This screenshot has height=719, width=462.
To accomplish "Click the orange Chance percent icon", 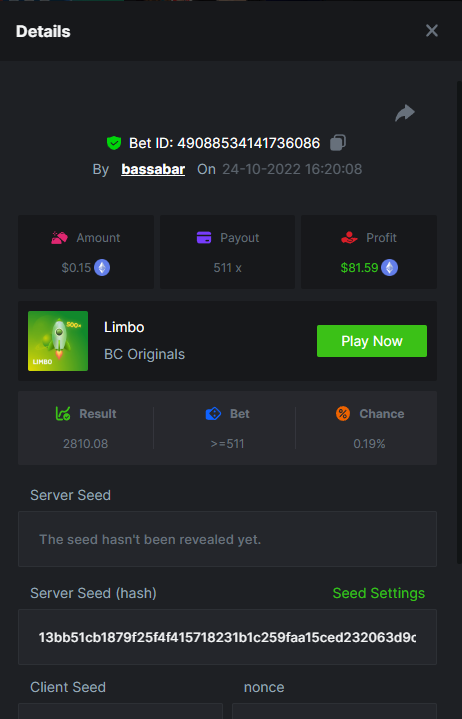I will (x=343, y=414).
